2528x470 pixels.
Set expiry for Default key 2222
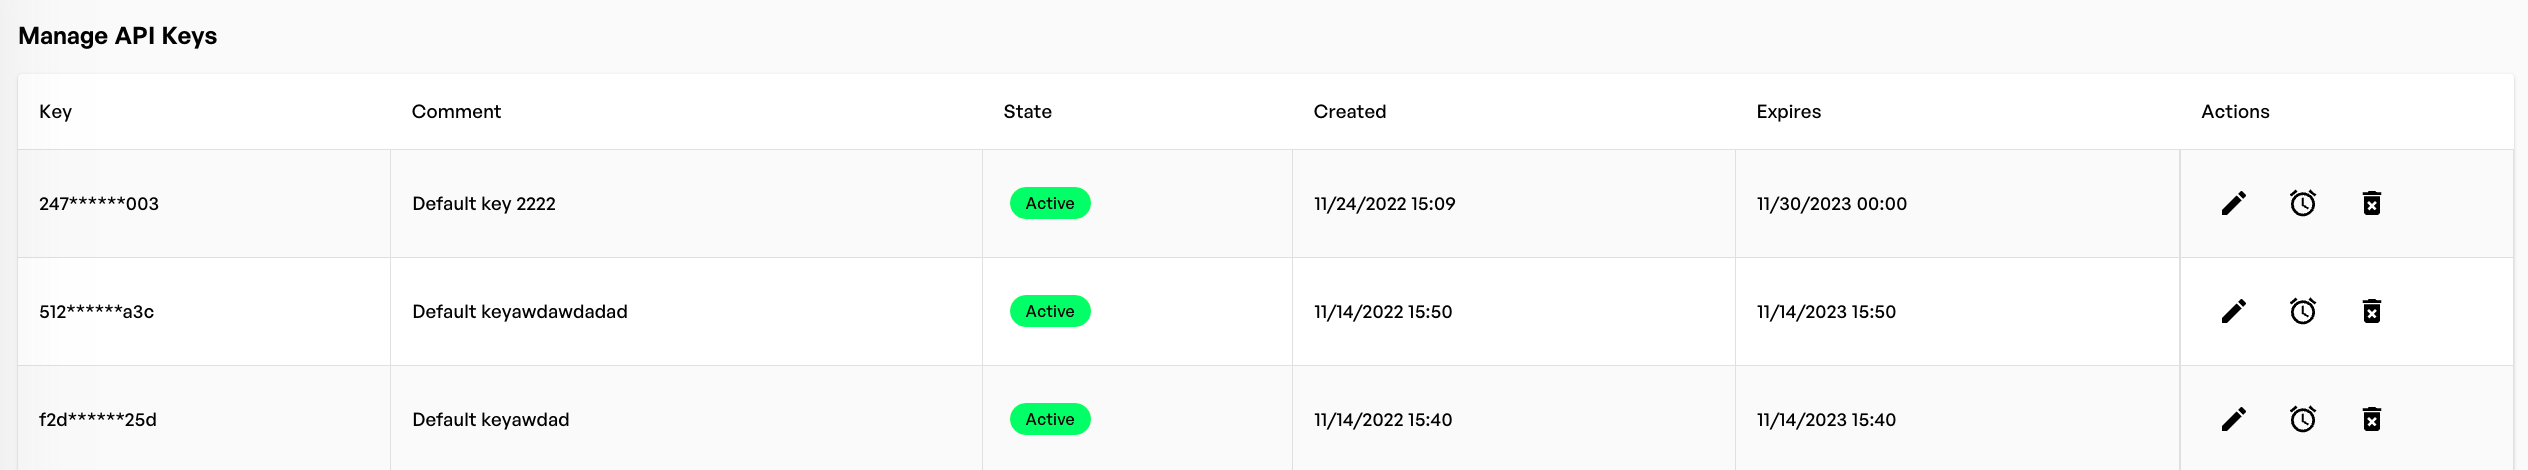(x=2302, y=204)
